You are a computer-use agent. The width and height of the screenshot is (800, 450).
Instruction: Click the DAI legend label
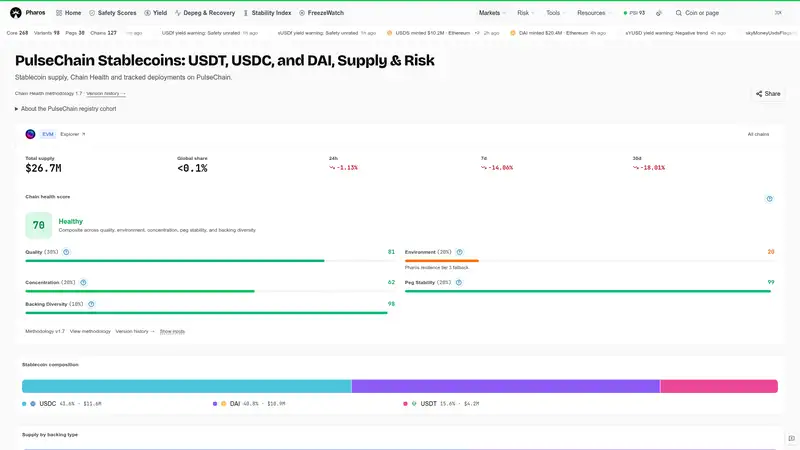tap(235, 404)
